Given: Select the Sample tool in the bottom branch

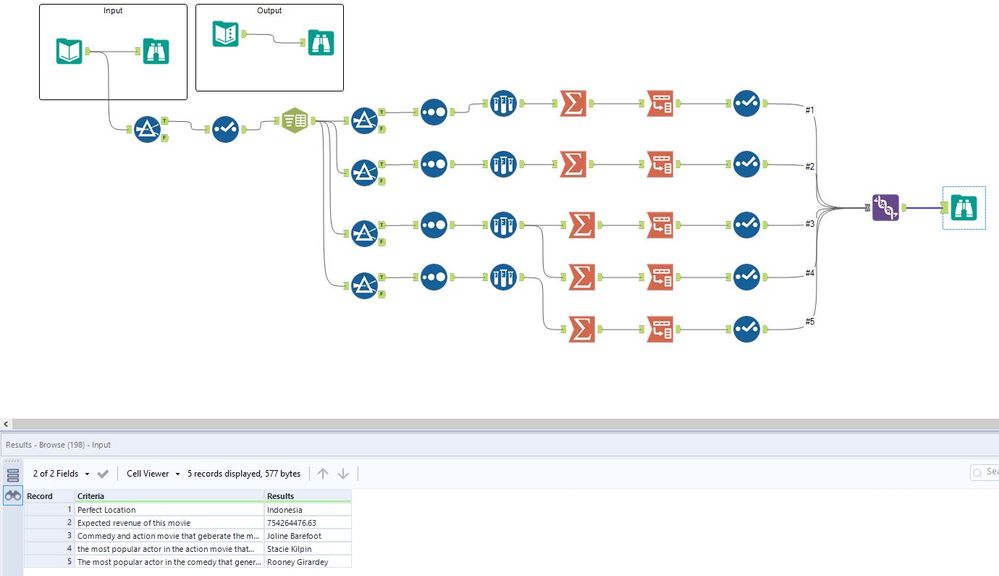Looking at the screenshot, I should pyautogui.click(x=503, y=277).
